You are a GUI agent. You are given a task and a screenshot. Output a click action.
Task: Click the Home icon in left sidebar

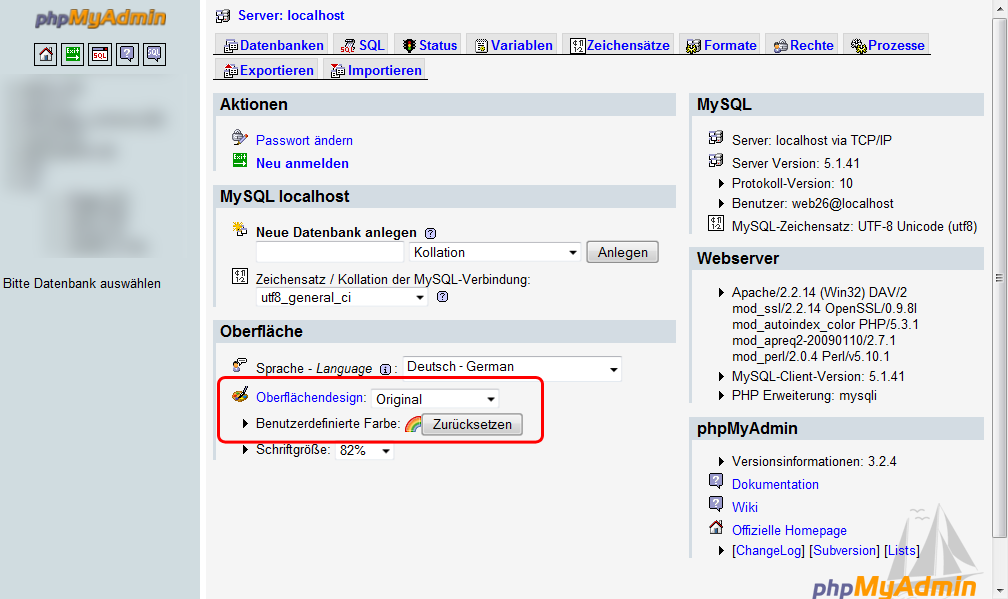(46, 55)
